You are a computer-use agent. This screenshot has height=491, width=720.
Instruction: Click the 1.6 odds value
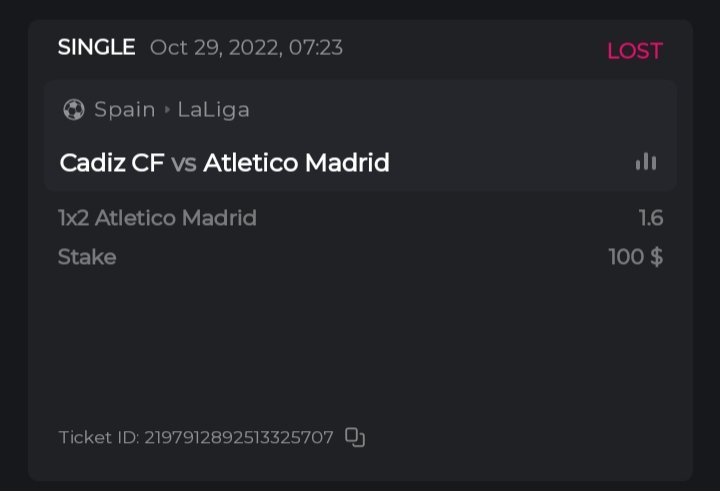point(651,218)
